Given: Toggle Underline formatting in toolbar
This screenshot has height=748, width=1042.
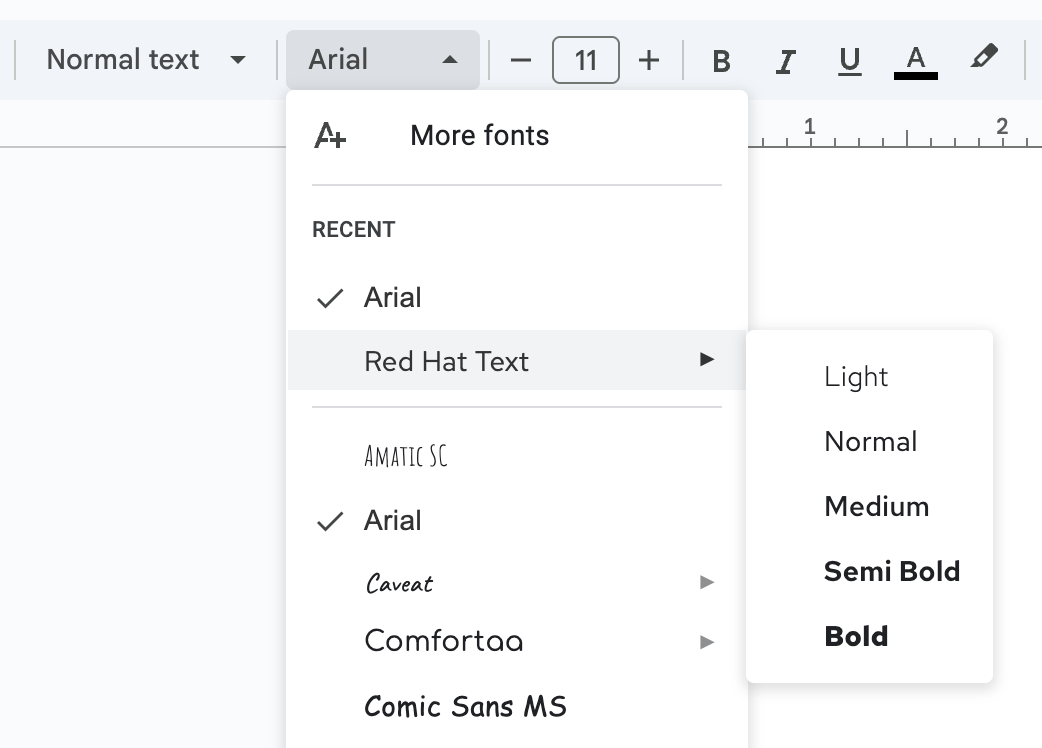Looking at the screenshot, I should tap(850, 61).
